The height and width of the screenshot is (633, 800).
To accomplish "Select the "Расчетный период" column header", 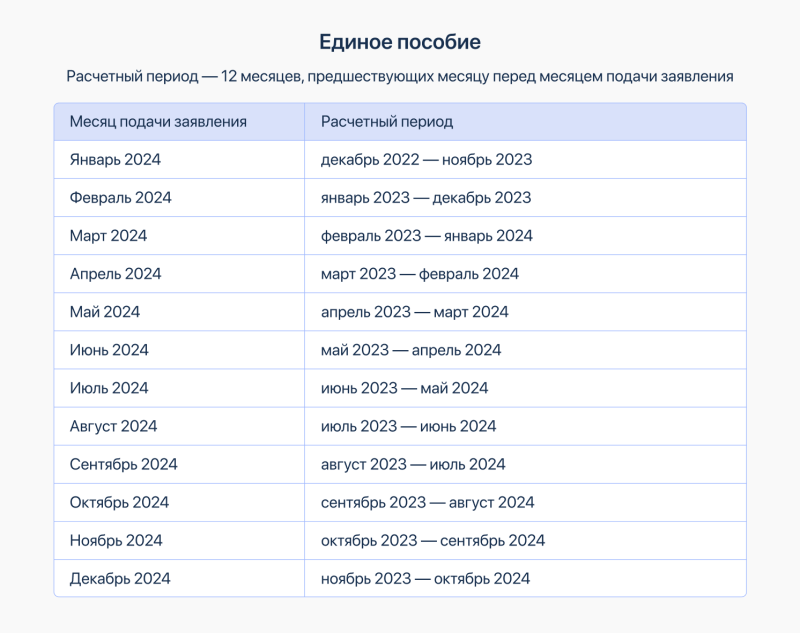I will pos(387,122).
